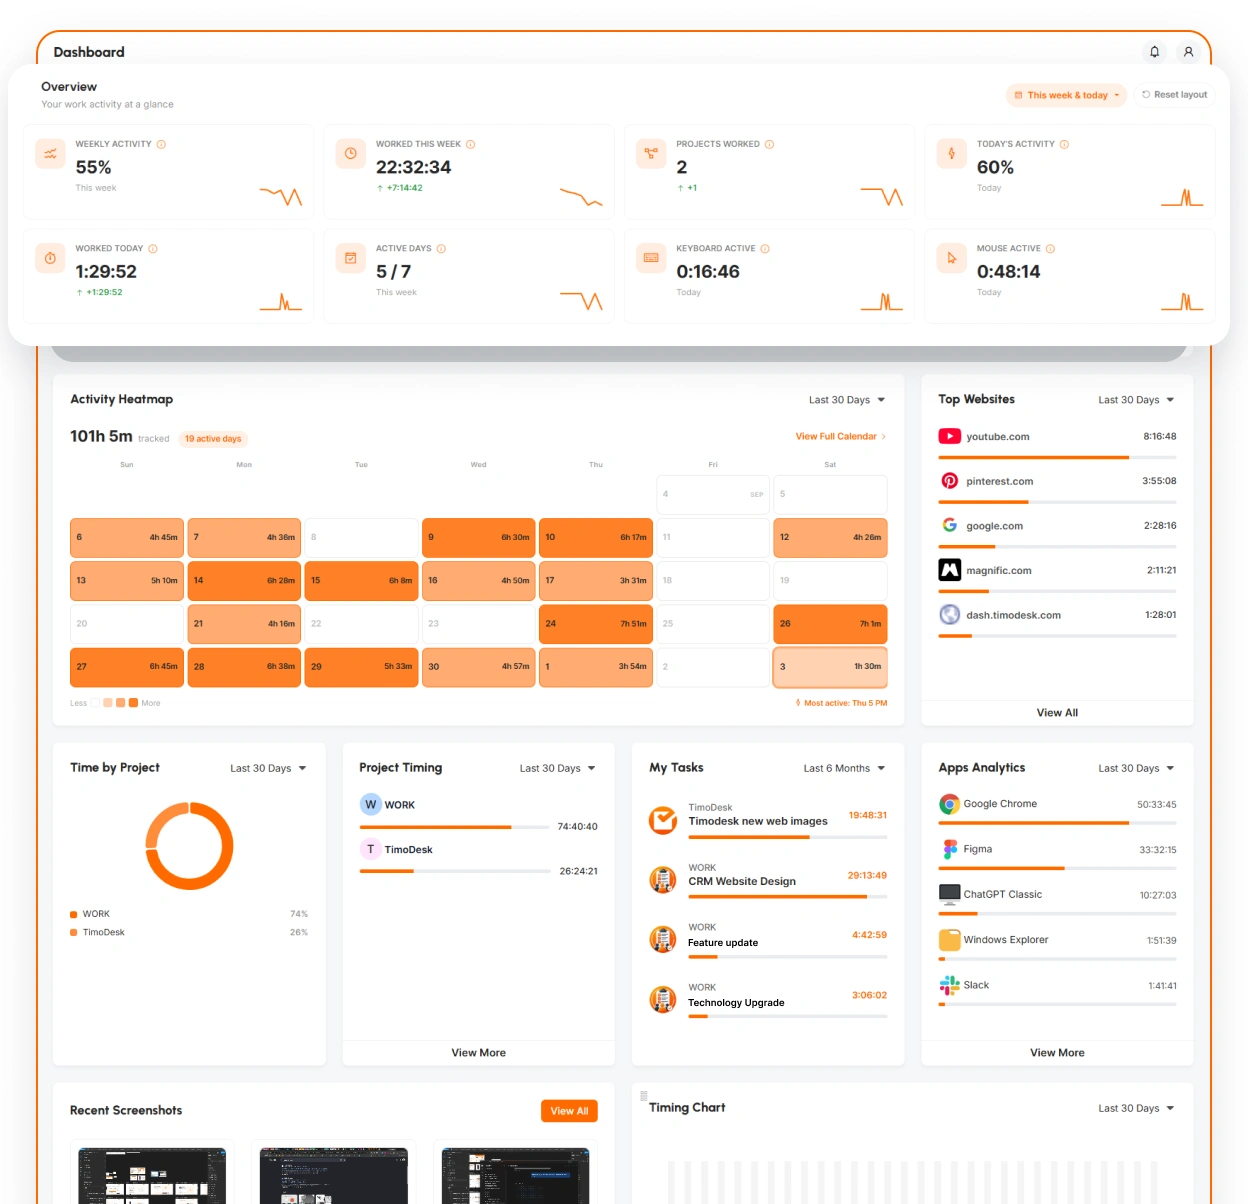Select heatmap day 9 with 6h 30m
Viewport: 1248px width, 1204px height.
click(x=479, y=538)
